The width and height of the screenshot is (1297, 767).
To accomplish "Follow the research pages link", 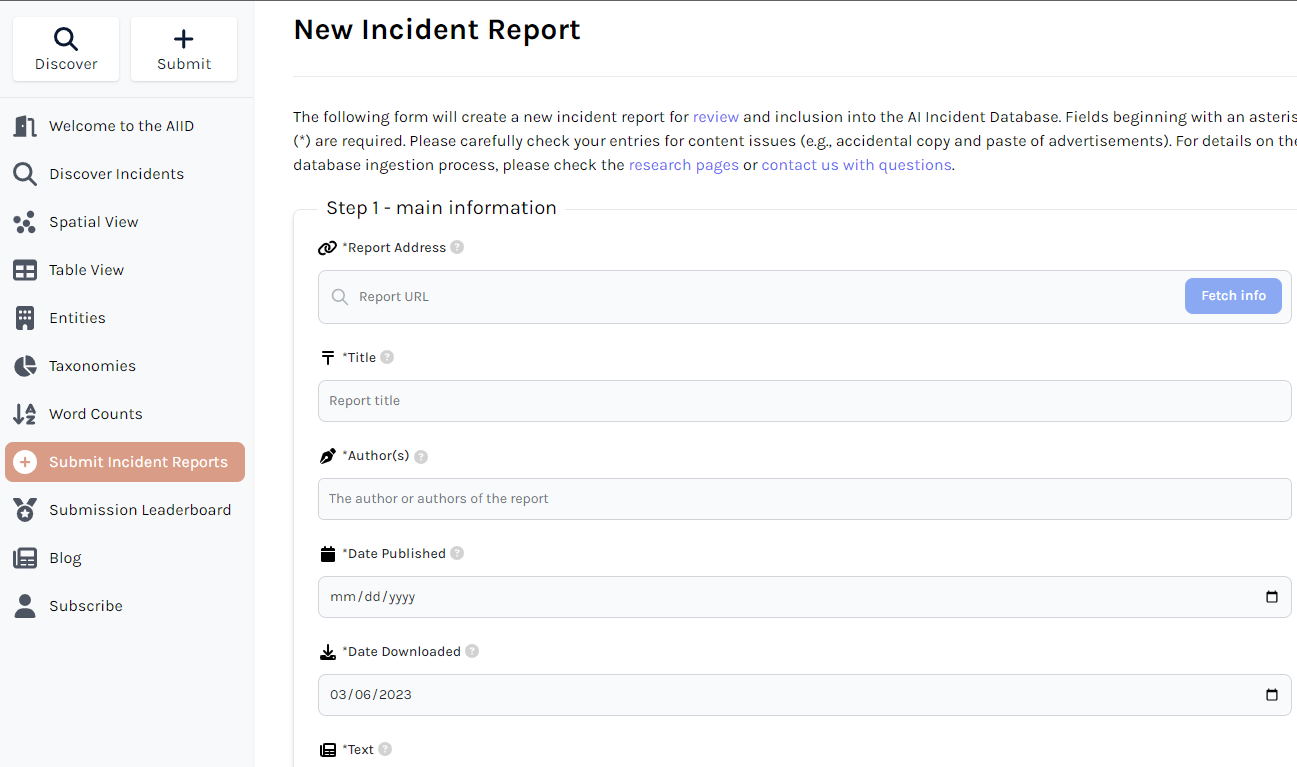I will (x=684, y=165).
